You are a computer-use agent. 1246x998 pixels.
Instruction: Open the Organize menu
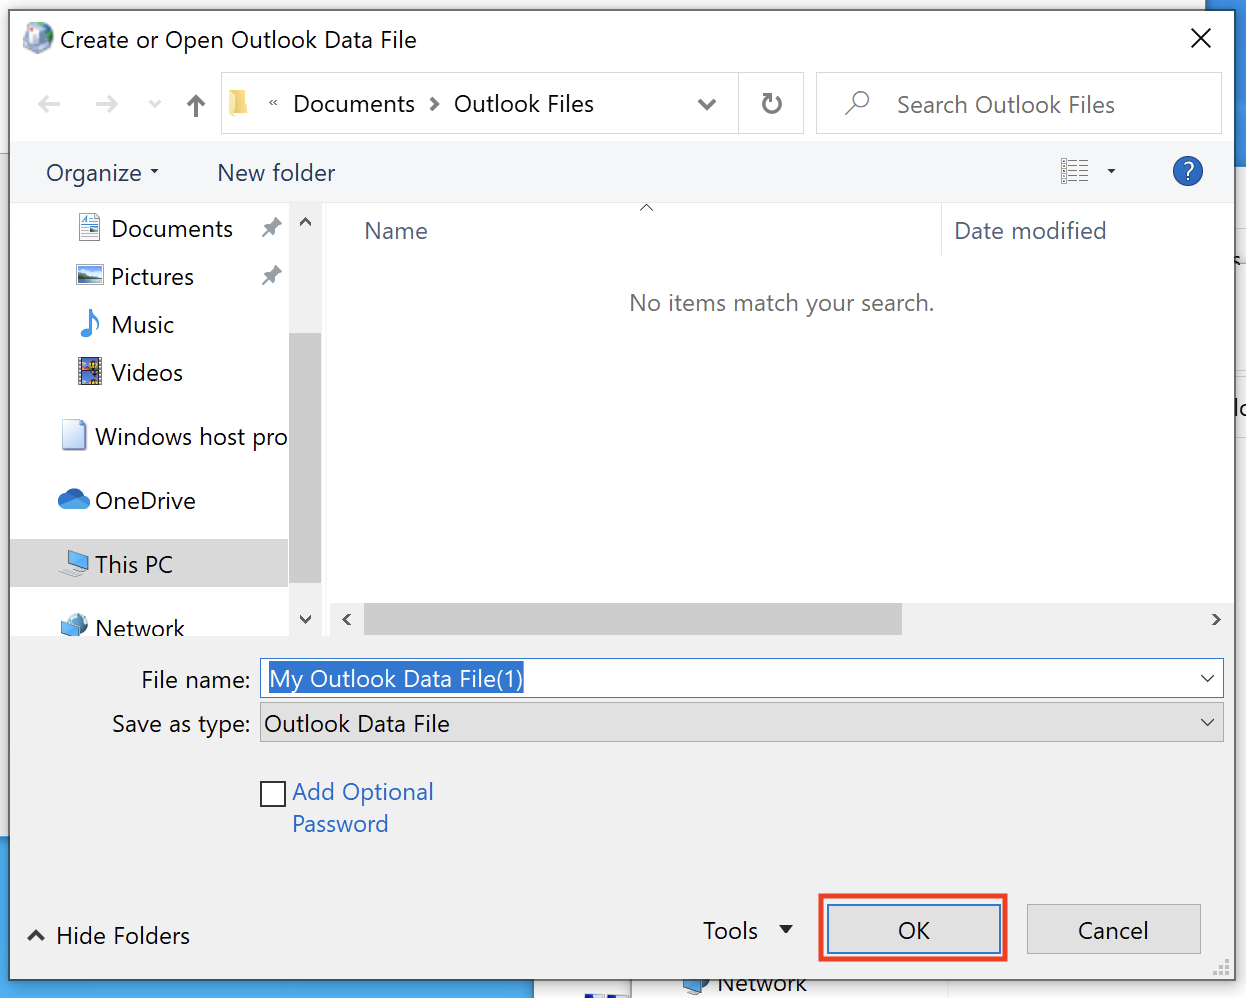102,173
